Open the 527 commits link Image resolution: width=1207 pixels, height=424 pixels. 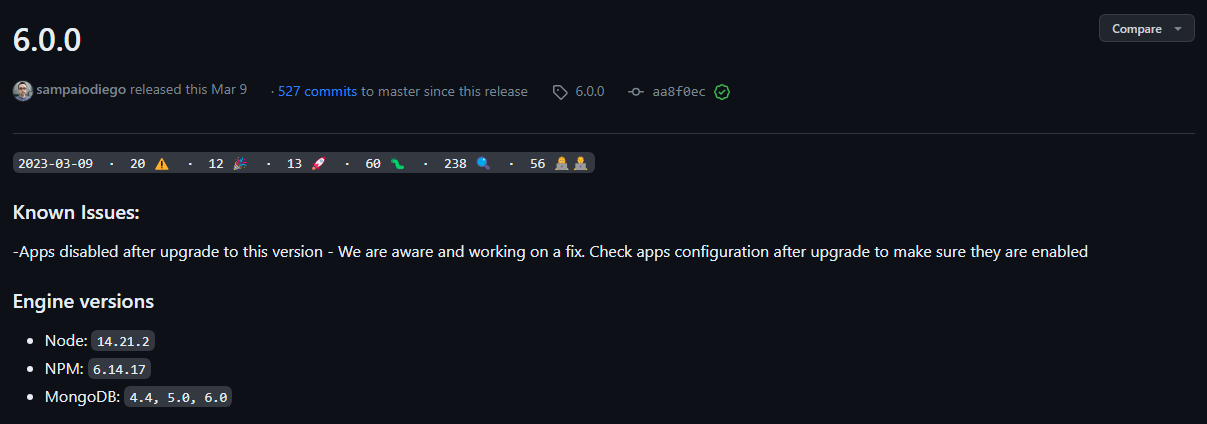coord(317,91)
